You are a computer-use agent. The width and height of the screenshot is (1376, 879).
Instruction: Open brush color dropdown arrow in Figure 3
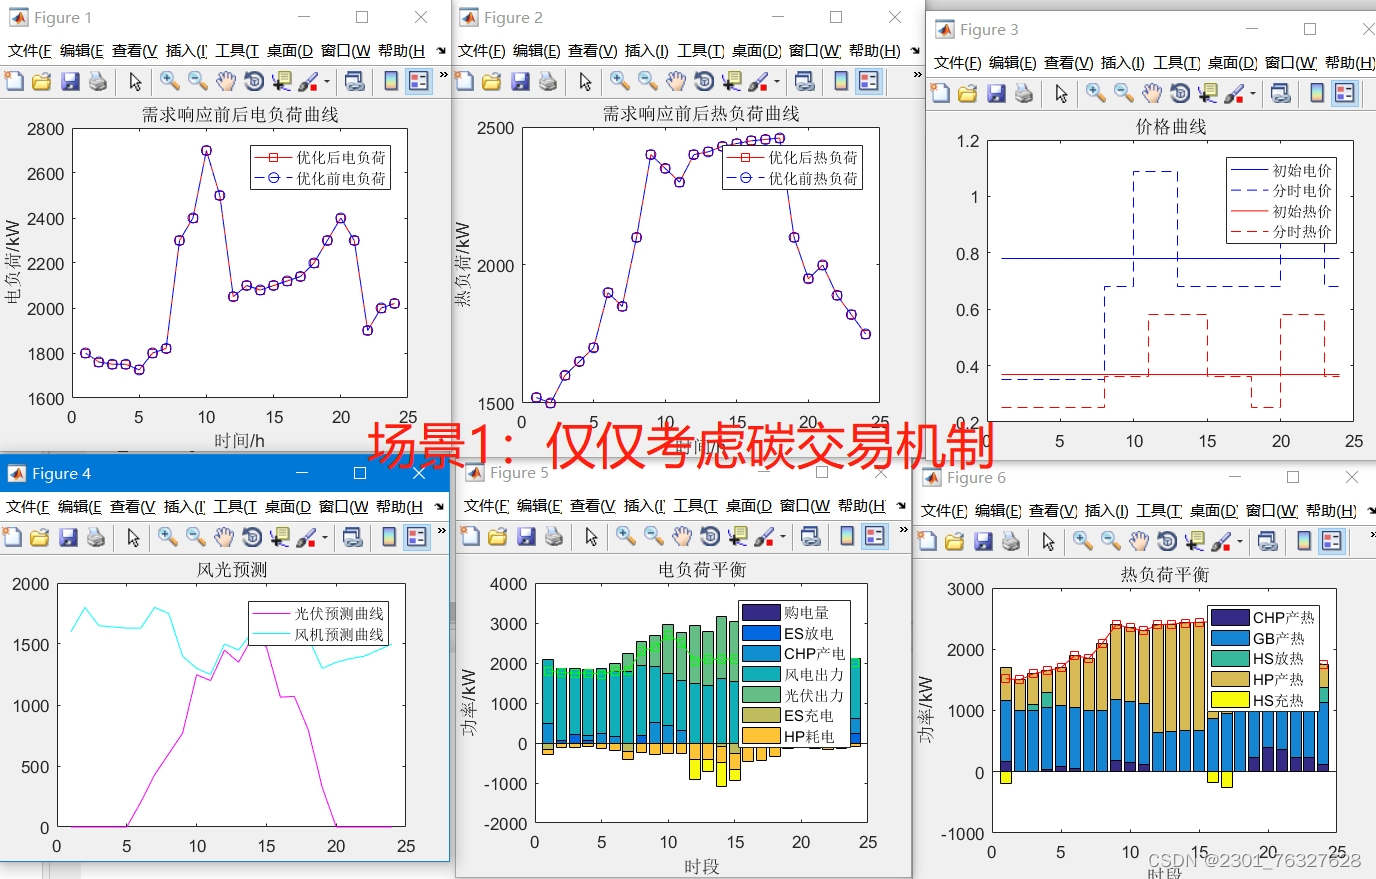1251,94
